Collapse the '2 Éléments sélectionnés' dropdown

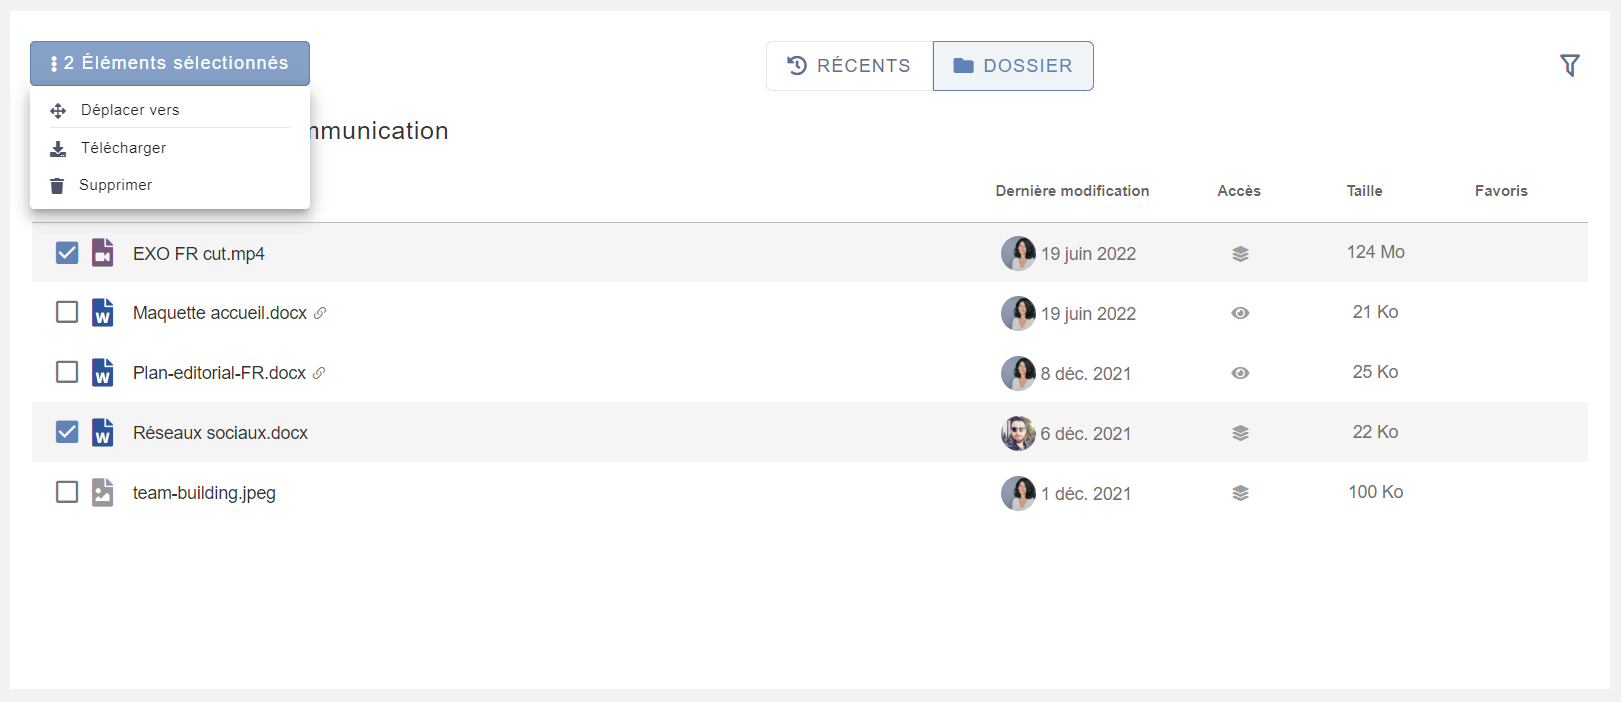[170, 63]
